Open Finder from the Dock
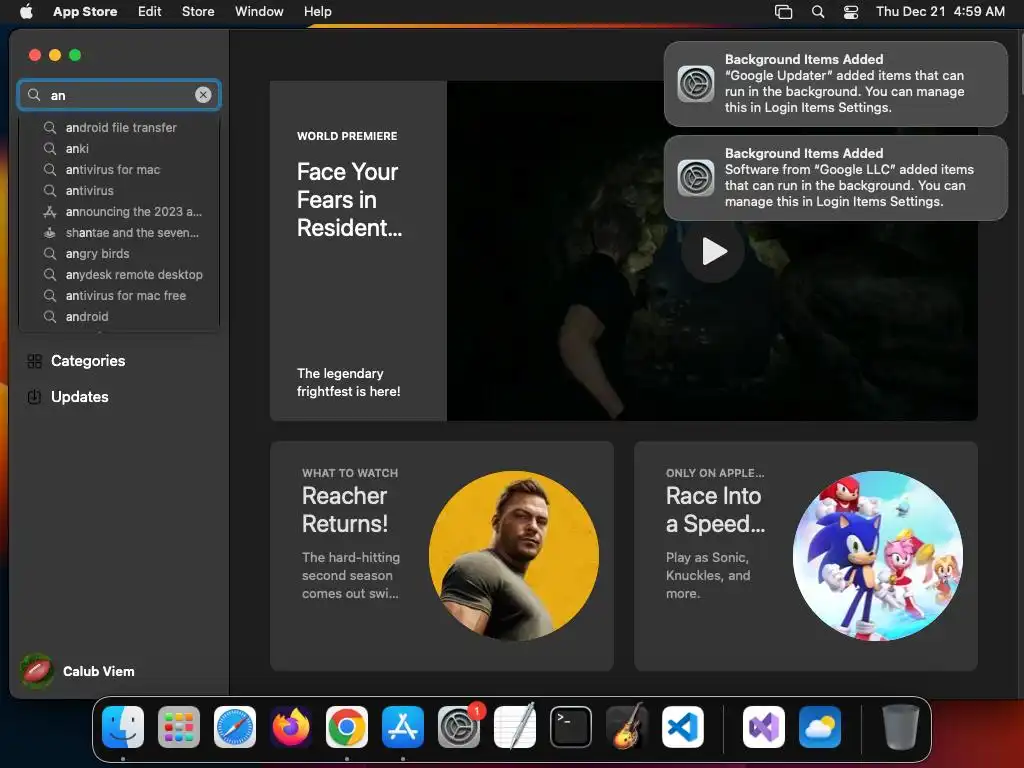Viewport: 1024px width, 768px height. 123,727
